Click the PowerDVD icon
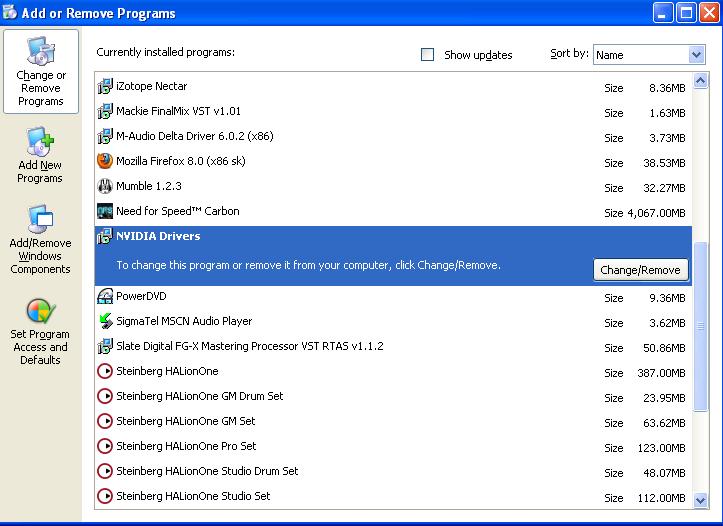The image size is (723, 526). (x=105, y=296)
